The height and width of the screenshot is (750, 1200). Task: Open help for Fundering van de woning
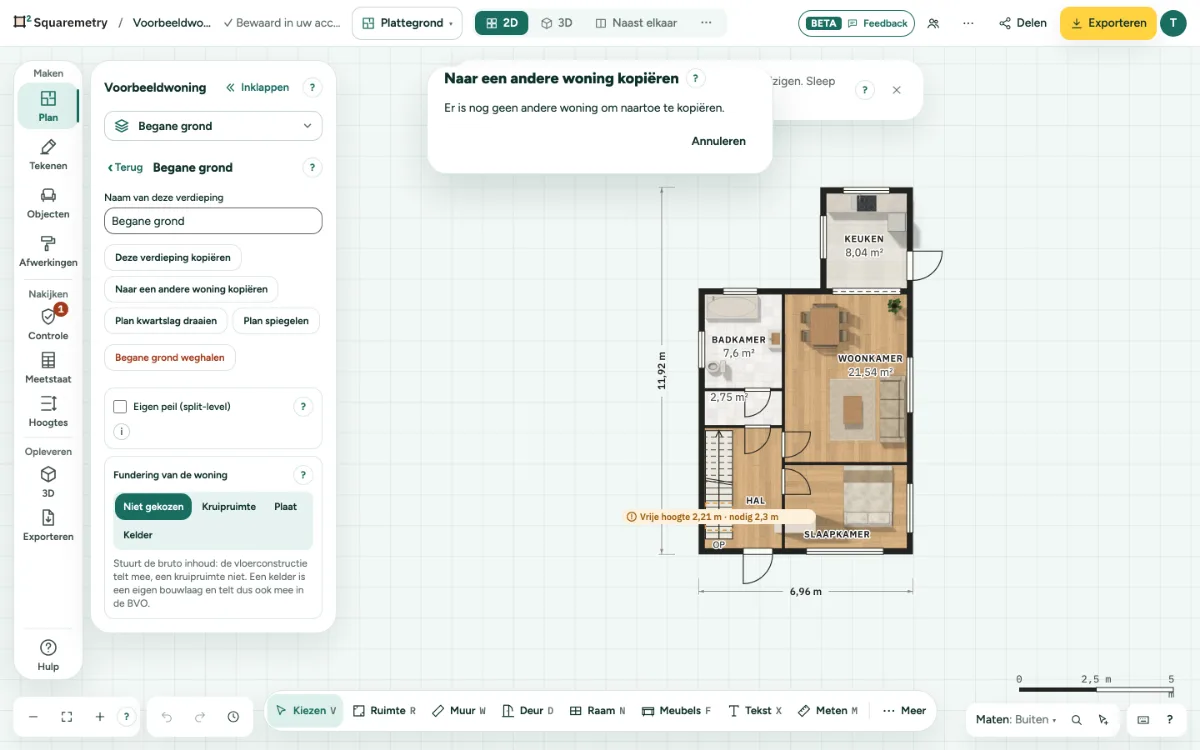click(x=303, y=476)
